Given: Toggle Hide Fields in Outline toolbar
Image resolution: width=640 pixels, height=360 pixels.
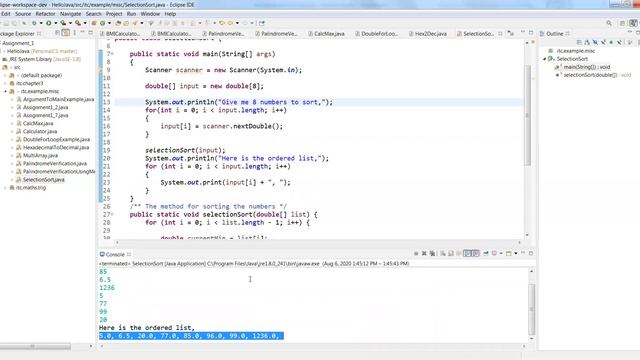Looking at the screenshot, I should pos(596,42).
